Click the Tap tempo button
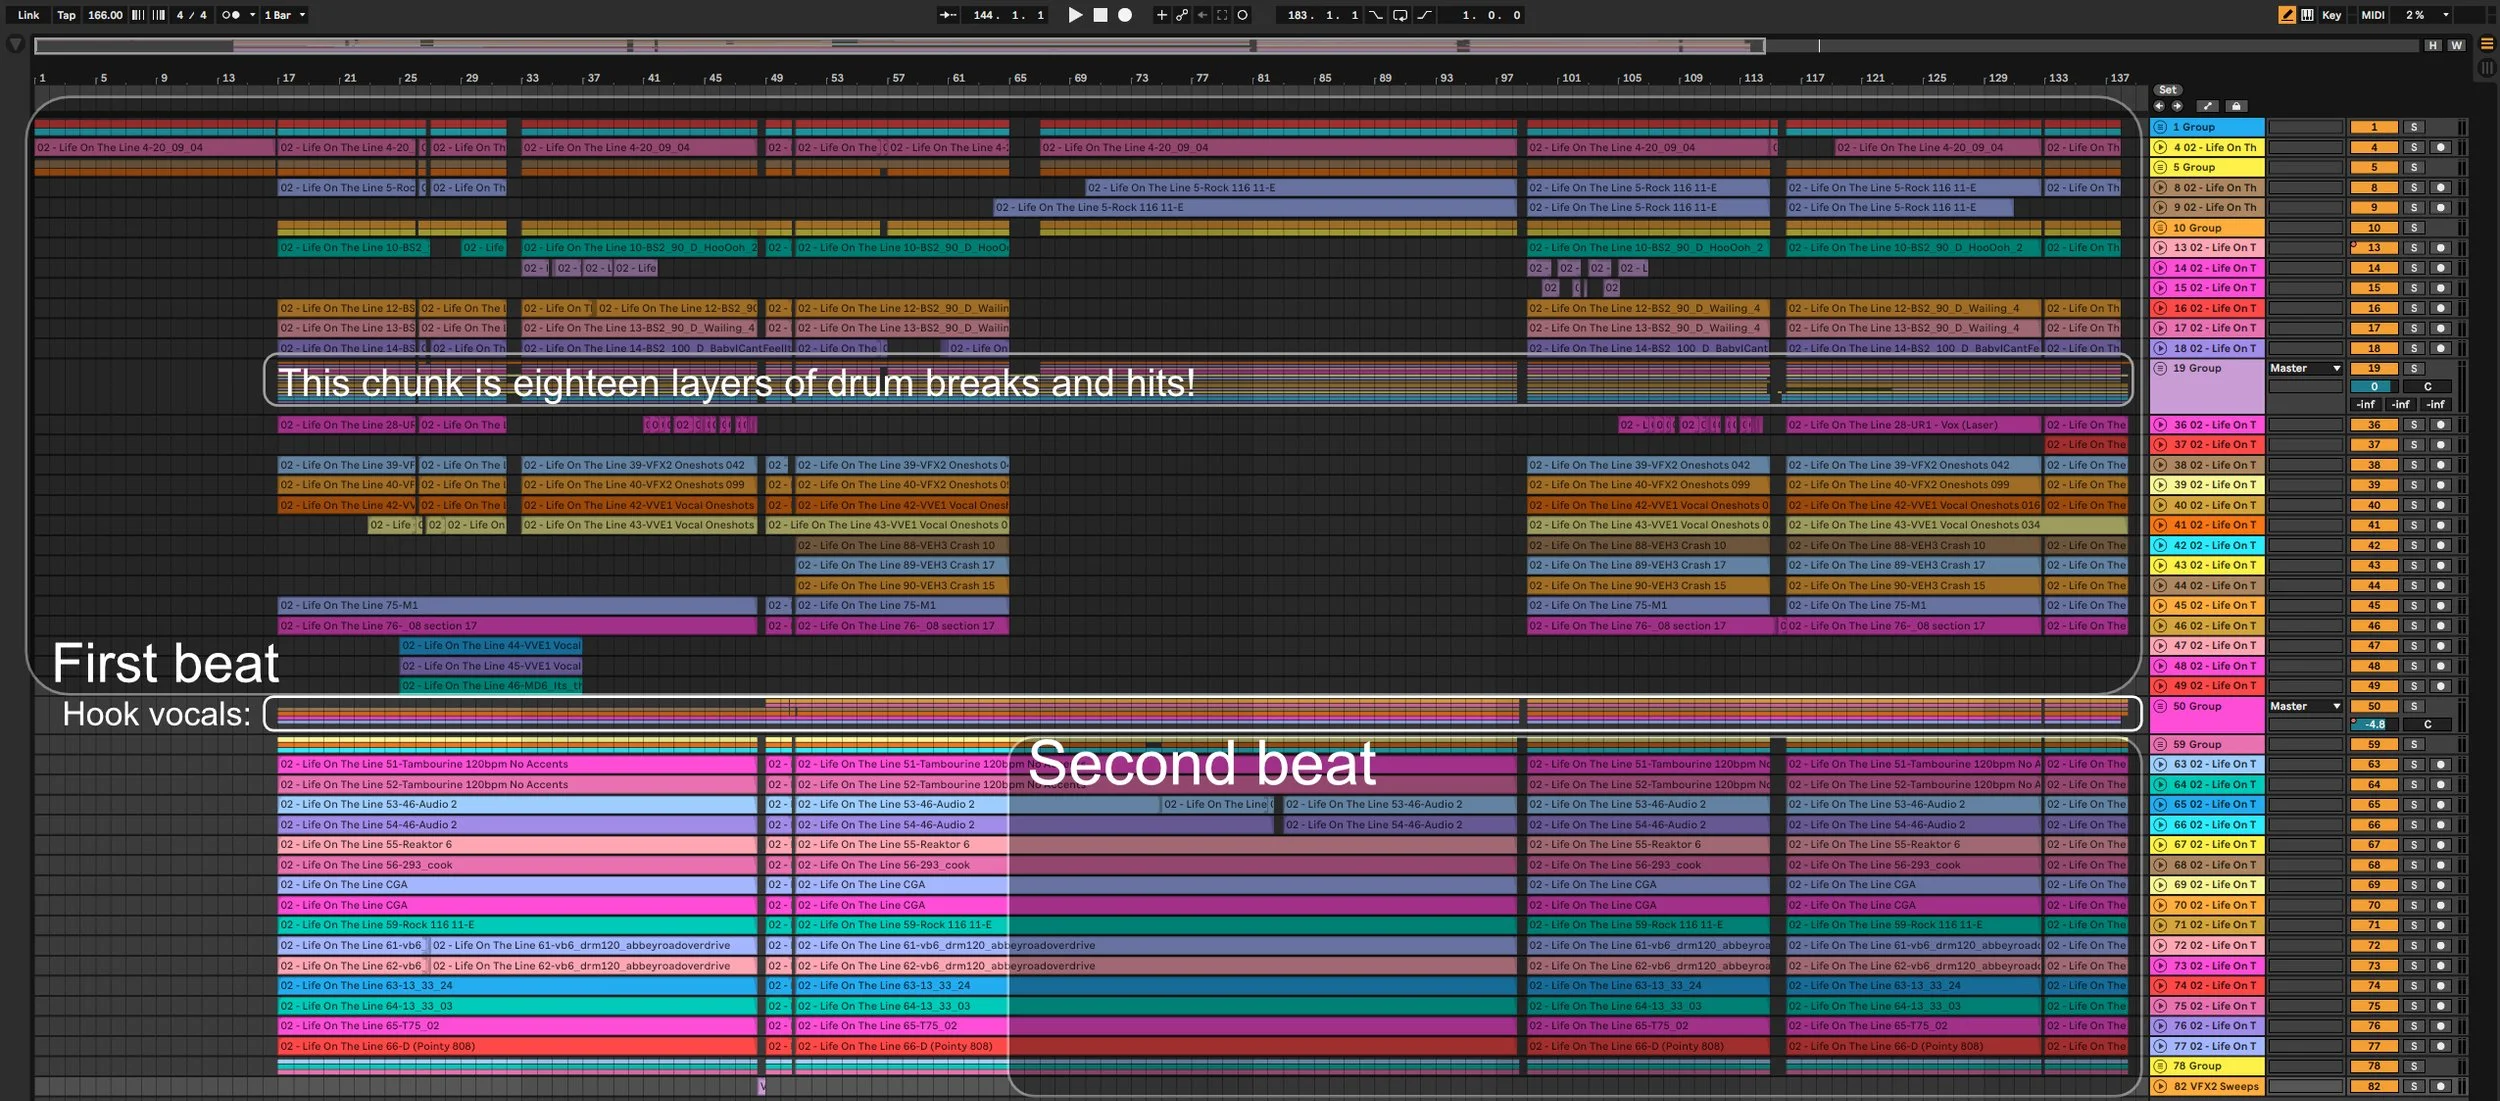Viewport: 2500px width, 1101px height. tap(66, 15)
